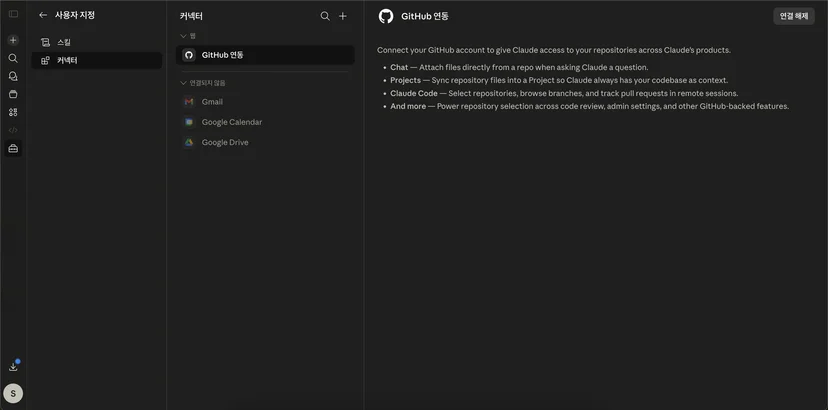Image resolution: width=828 pixels, height=410 pixels.
Task: Click the 연결 해제 button
Action: (x=794, y=16)
